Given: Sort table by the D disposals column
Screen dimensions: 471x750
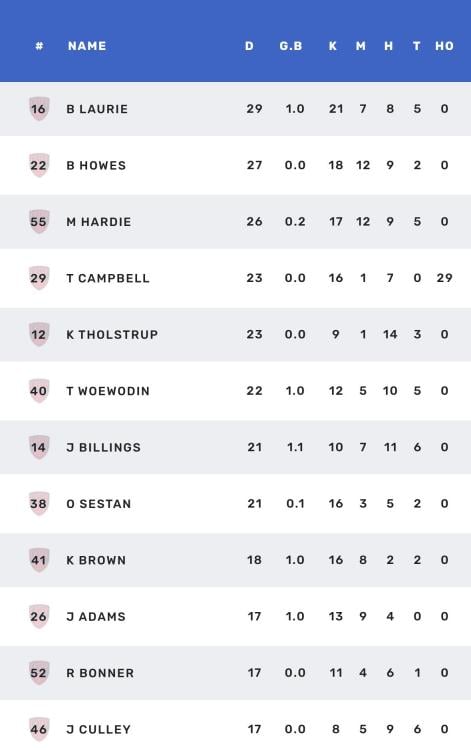Looking at the screenshot, I should (249, 46).
